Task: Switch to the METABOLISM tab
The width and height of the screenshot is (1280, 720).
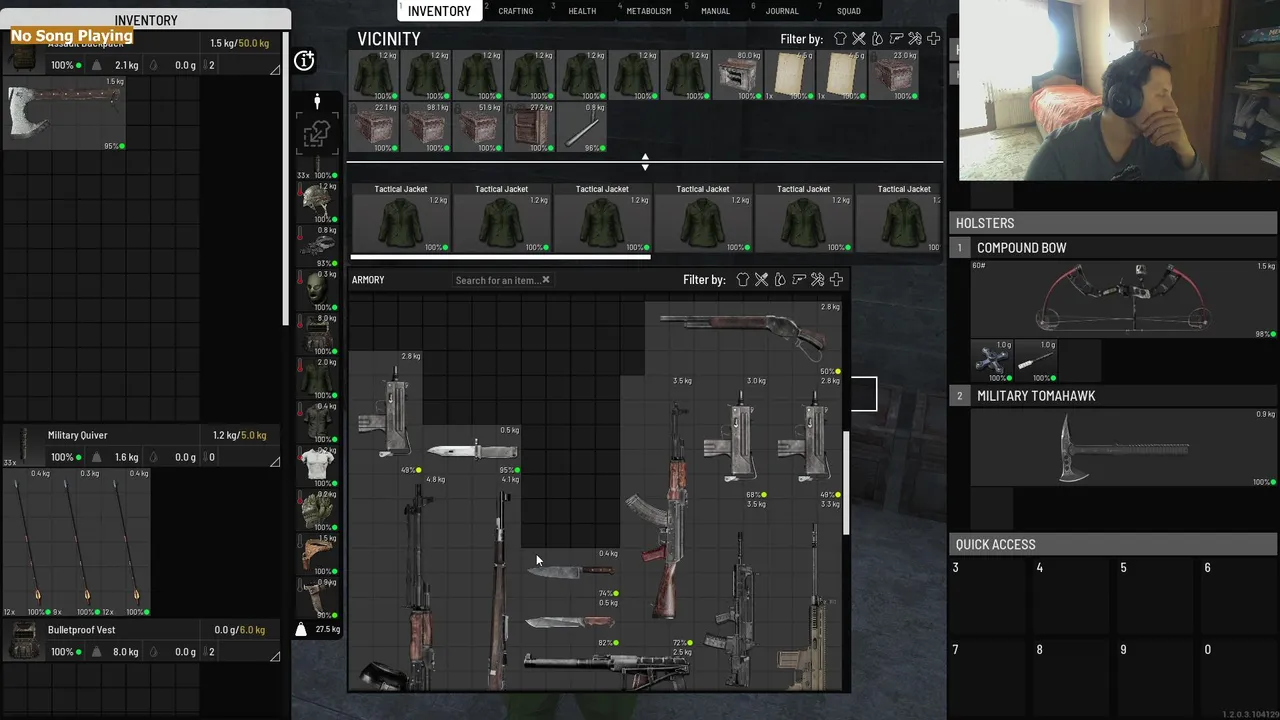Action: [x=648, y=11]
